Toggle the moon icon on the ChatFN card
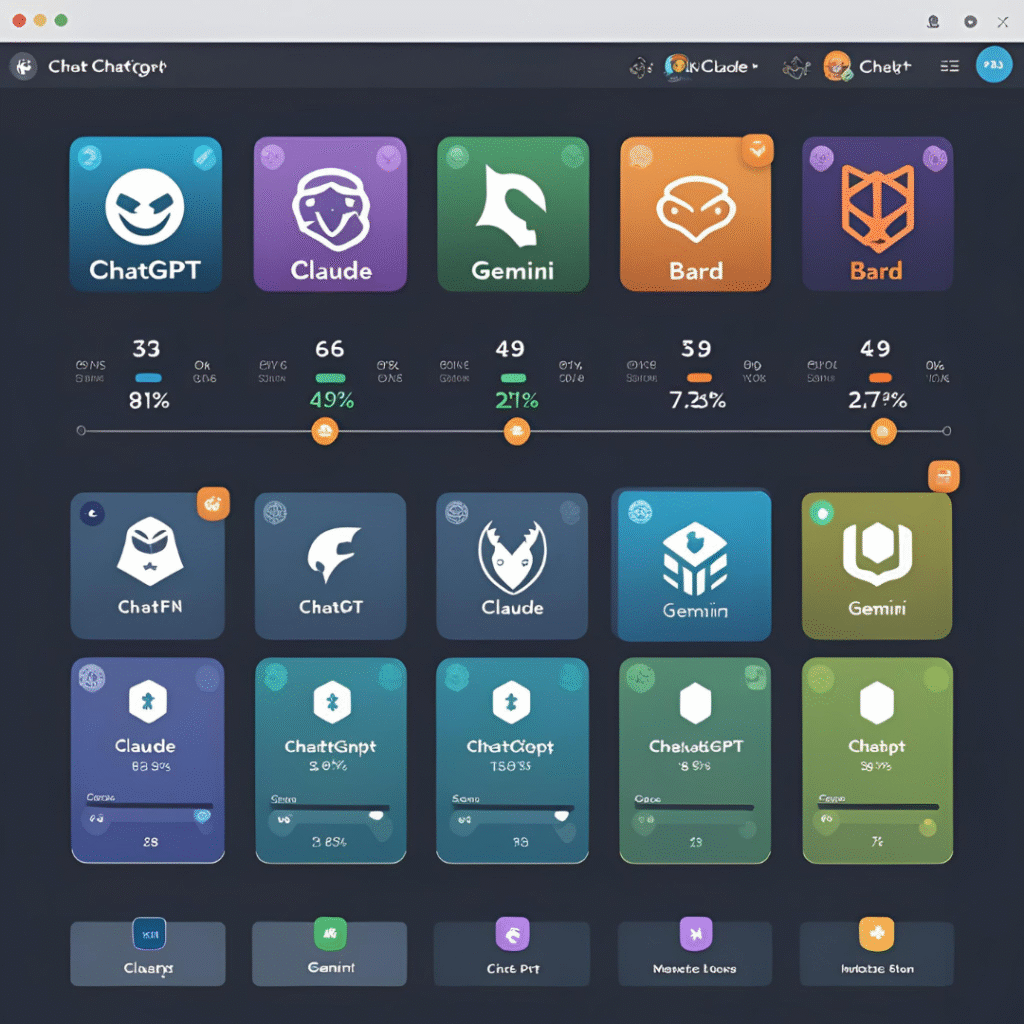The image size is (1024, 1024). pyautogui.click(x=92, y=513)
